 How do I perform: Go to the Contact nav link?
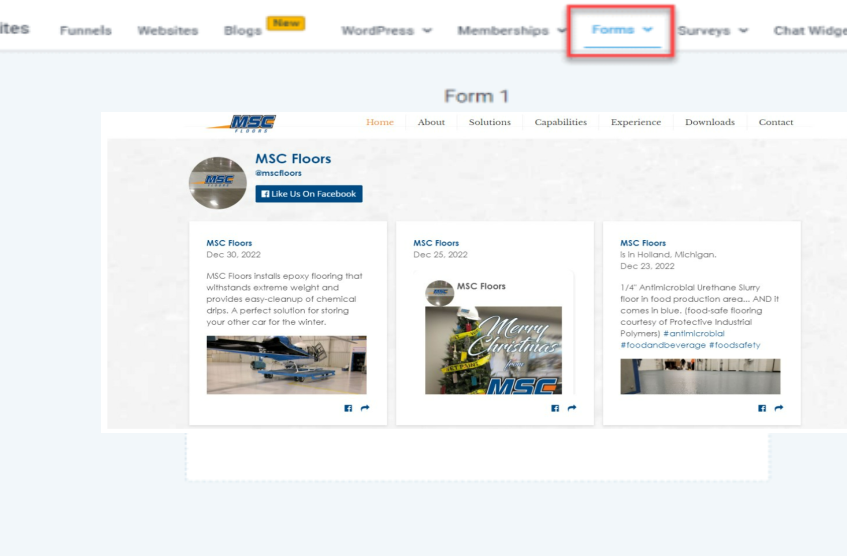pyautogui.click(x=776, y=122)
